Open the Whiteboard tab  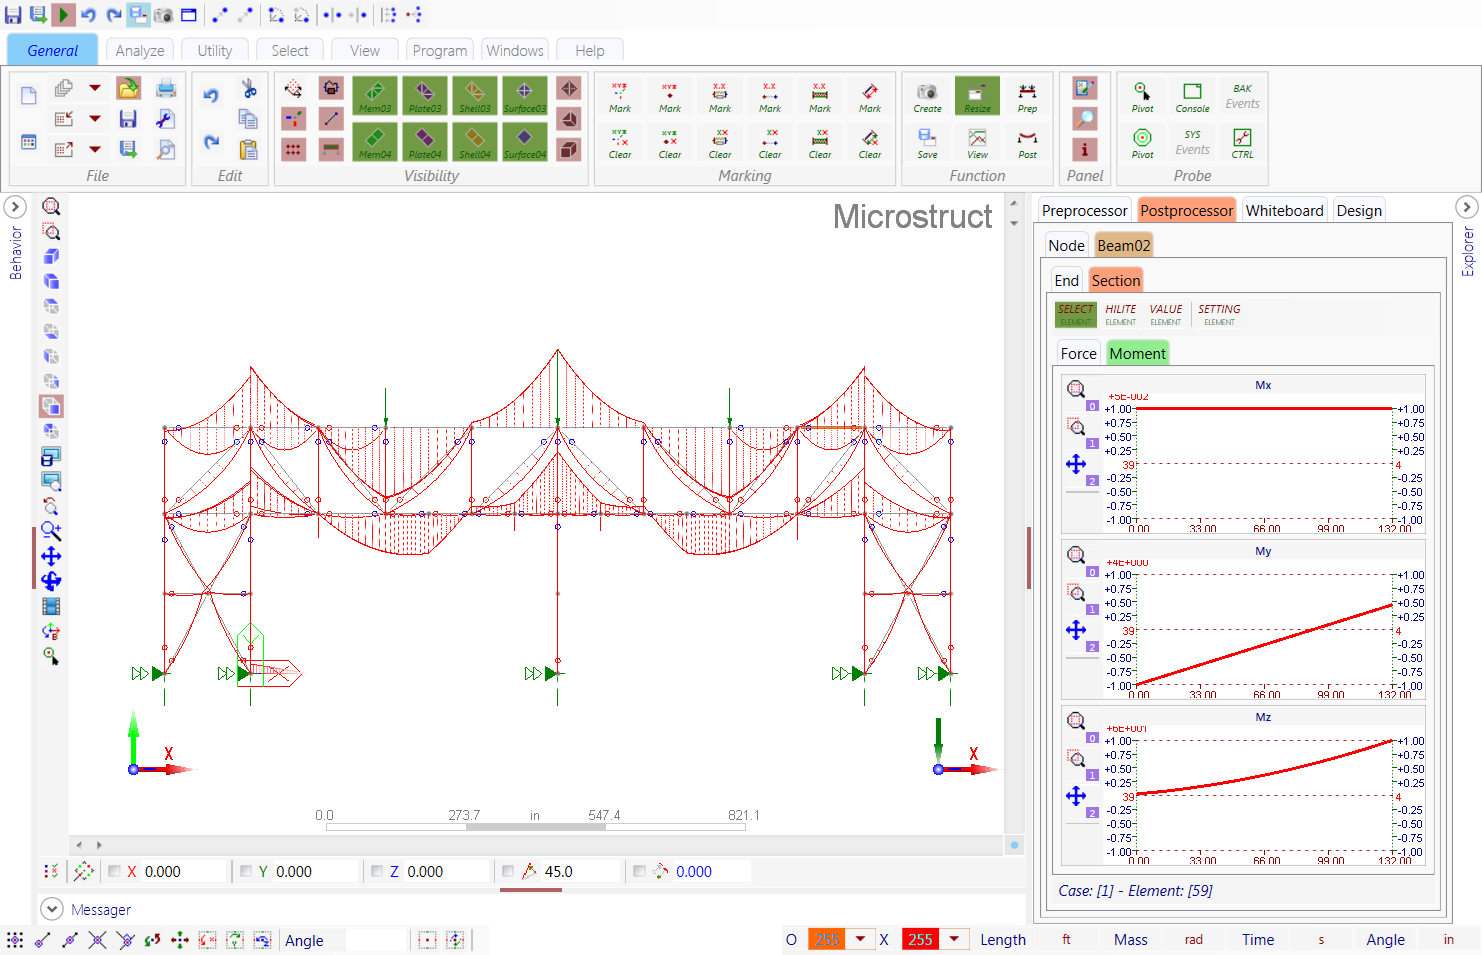pyautogui.click(x=1284, y=210)
